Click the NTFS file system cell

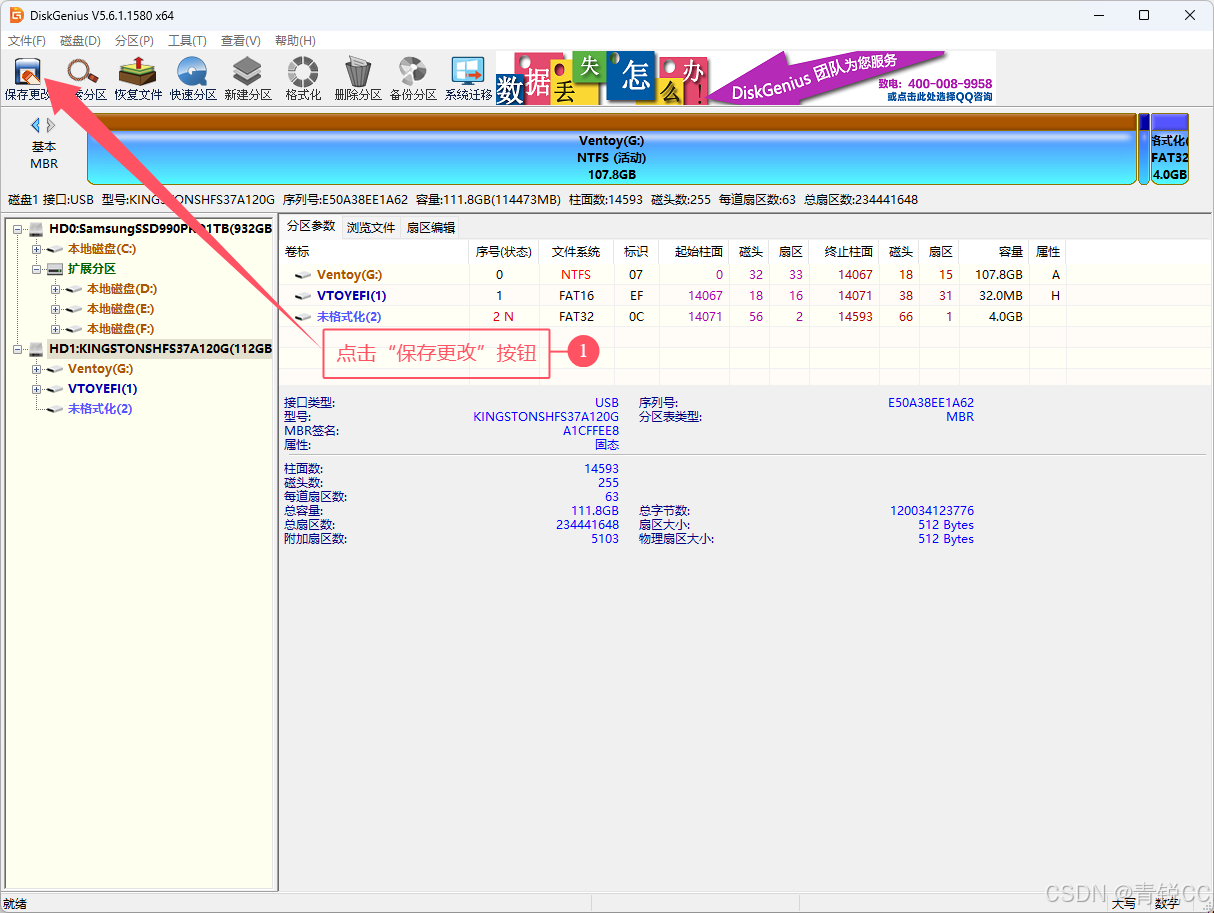pos(576,275)
